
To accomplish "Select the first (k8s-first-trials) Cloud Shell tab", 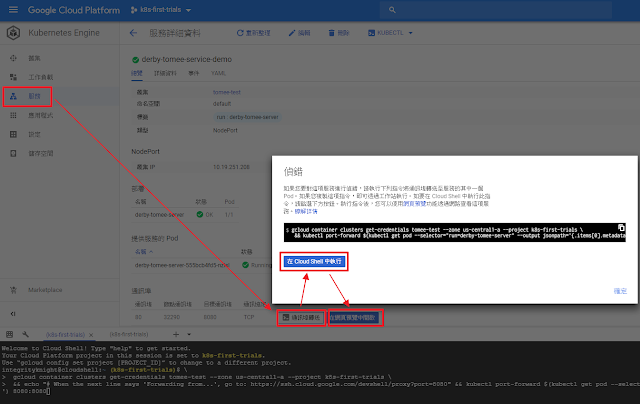I will click(x=65, y=335).
